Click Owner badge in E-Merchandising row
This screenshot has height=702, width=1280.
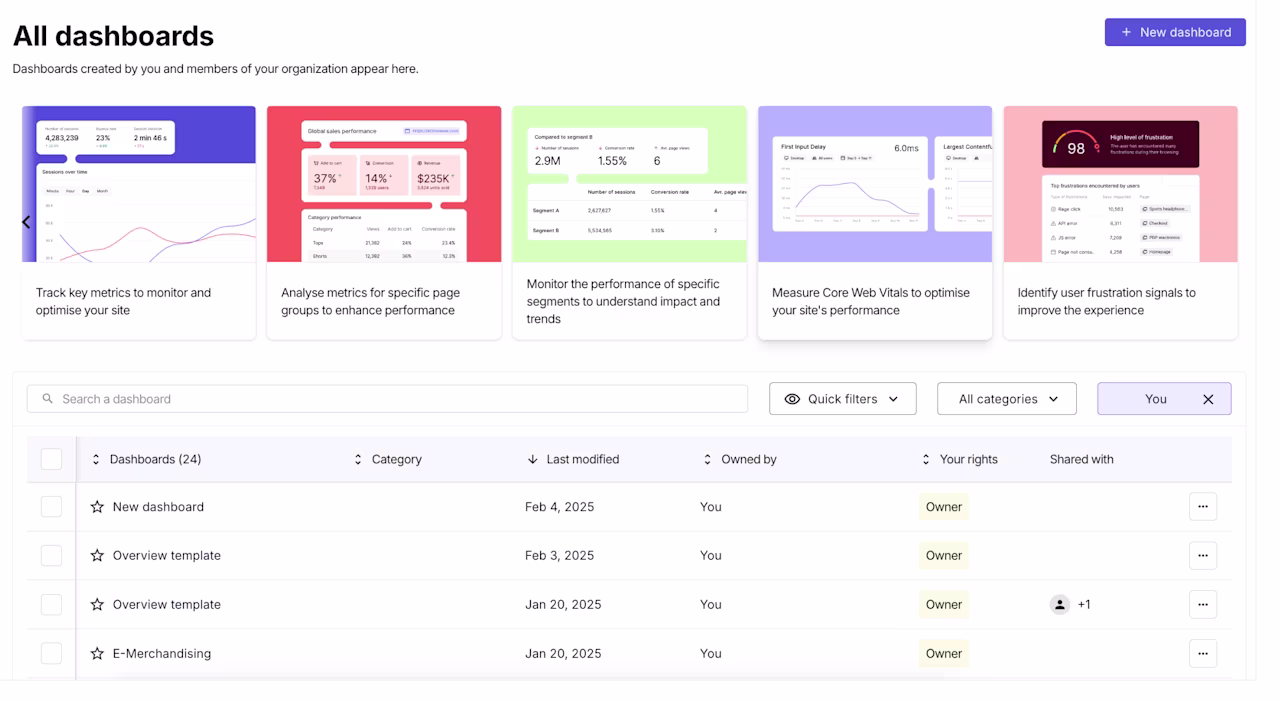(x=944, y=654)
